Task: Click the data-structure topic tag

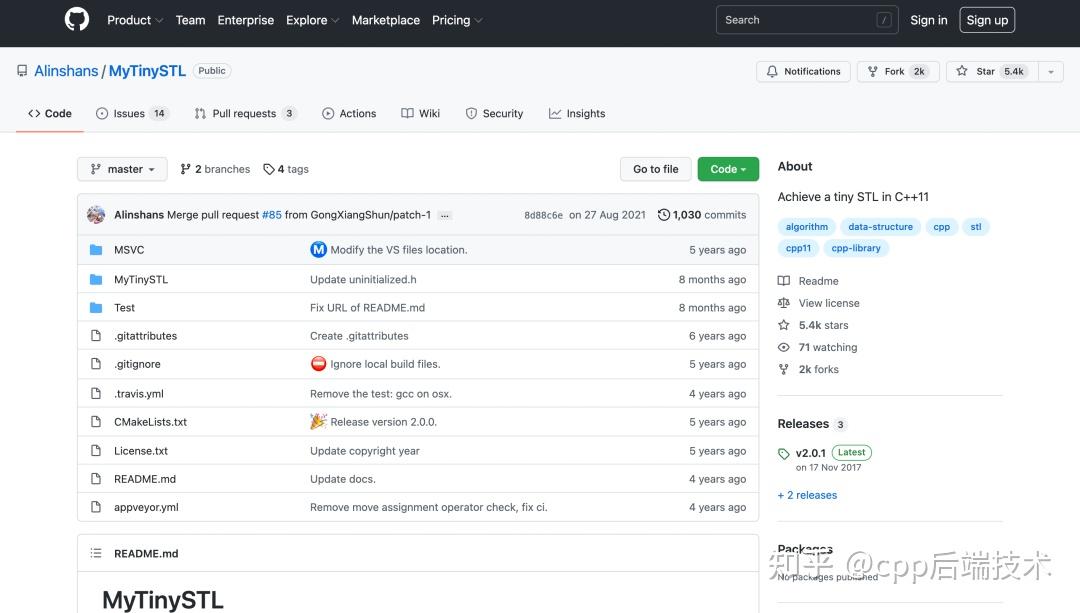Action: [880, 227]
